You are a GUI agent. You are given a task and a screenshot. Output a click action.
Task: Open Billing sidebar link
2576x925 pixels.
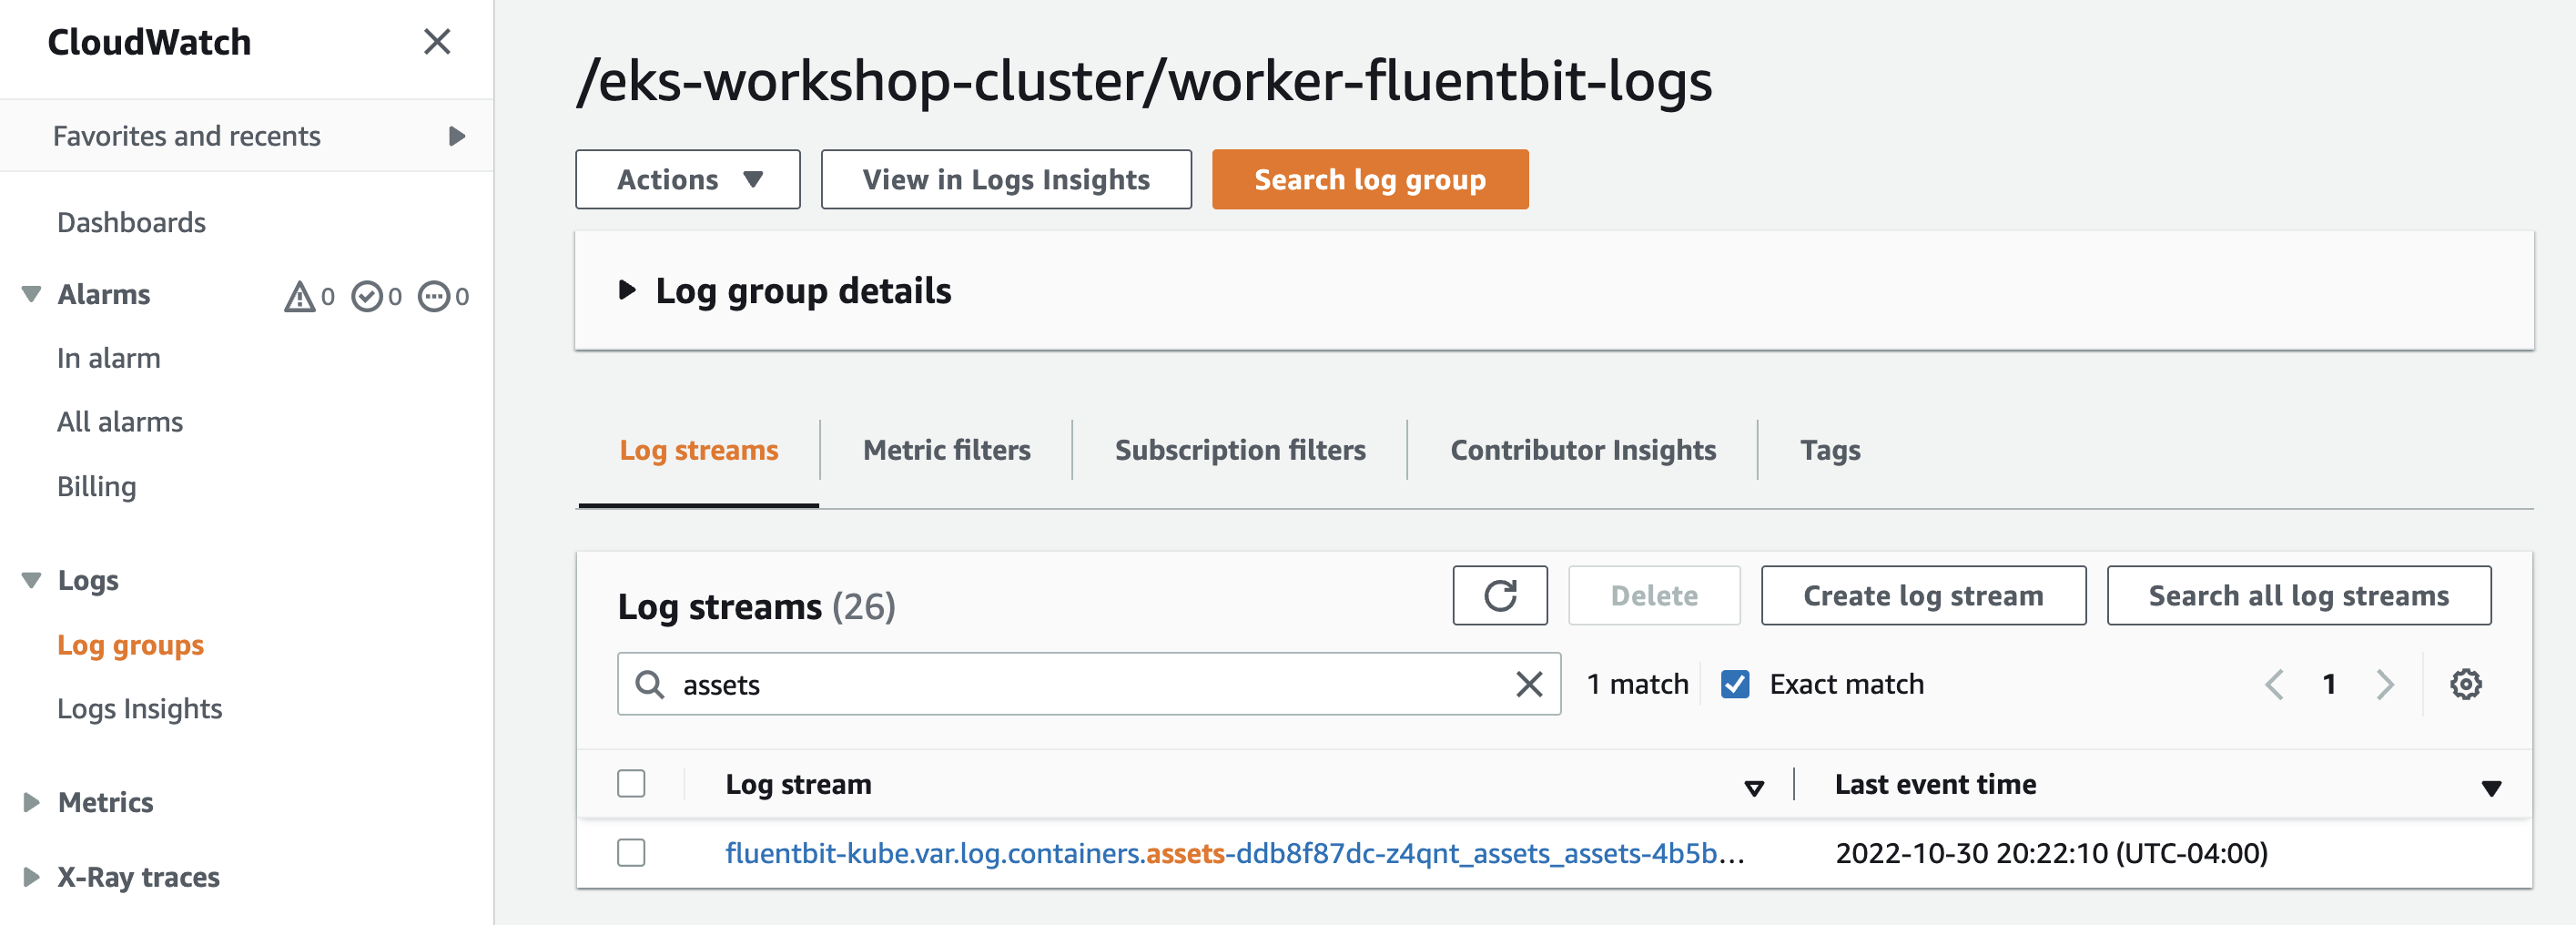point(96,486)
